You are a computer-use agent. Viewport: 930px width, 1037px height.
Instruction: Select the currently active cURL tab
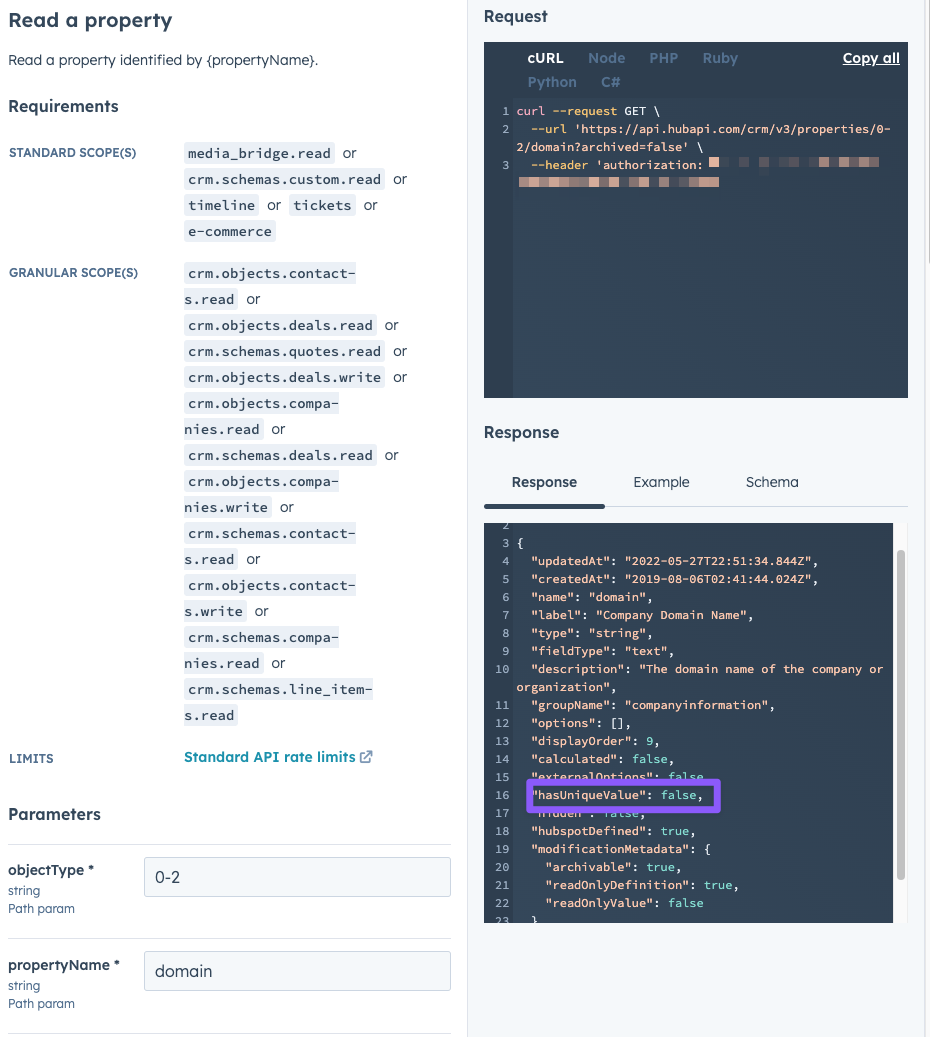pyautogui.click(x=545, y=58)
